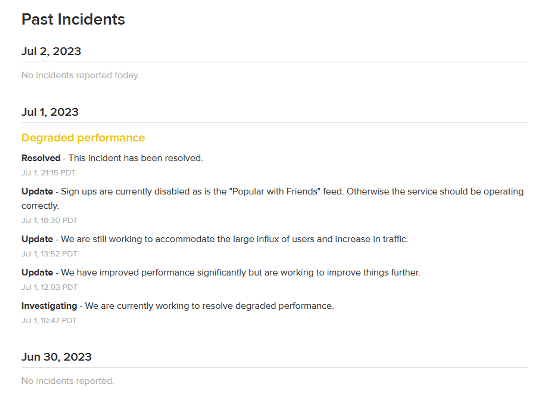The height and width of the screenshot is (402, 560).
Task: Select the Jun 30, 2023 date heading
Action: click(56, 357)
